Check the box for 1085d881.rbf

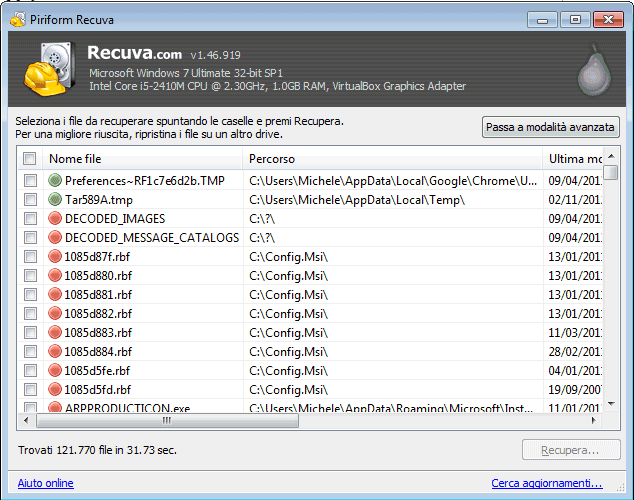tap(30, 294)
